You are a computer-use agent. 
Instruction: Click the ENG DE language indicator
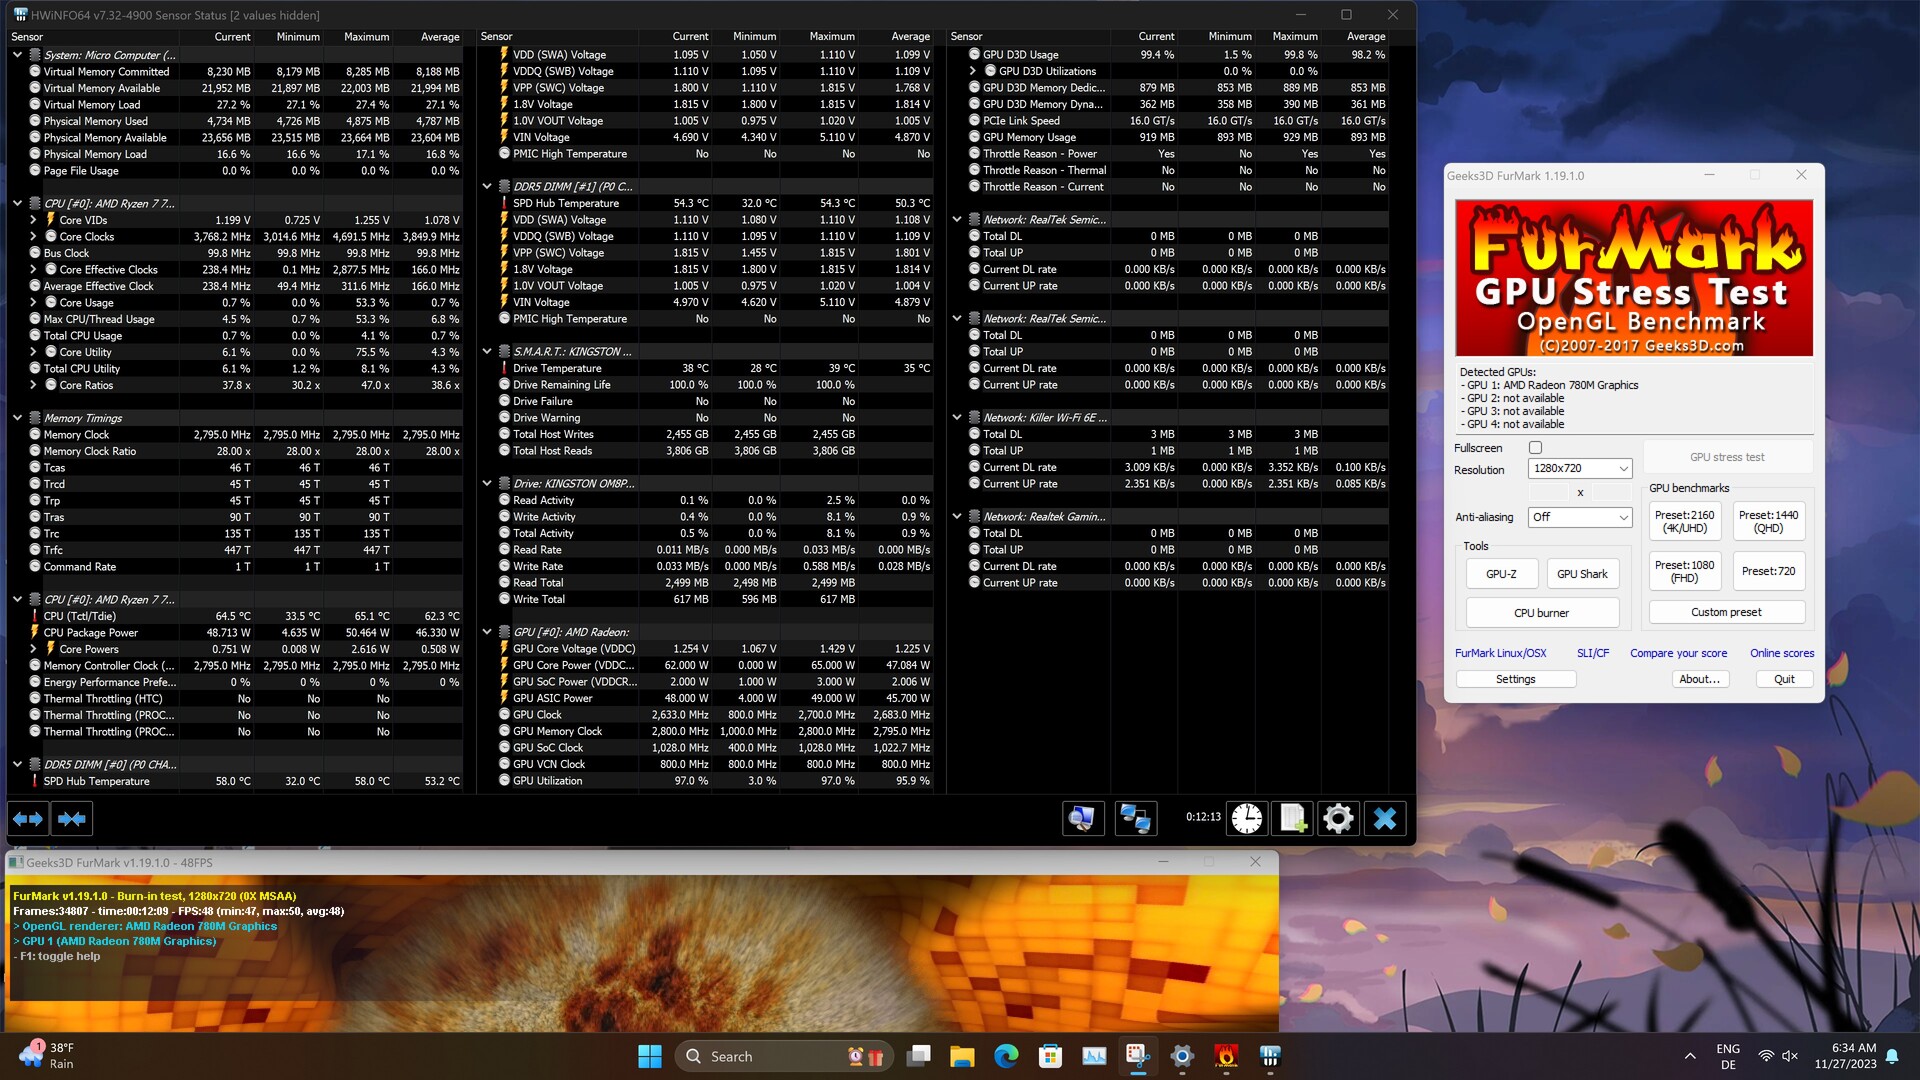pos(1728,1056)
